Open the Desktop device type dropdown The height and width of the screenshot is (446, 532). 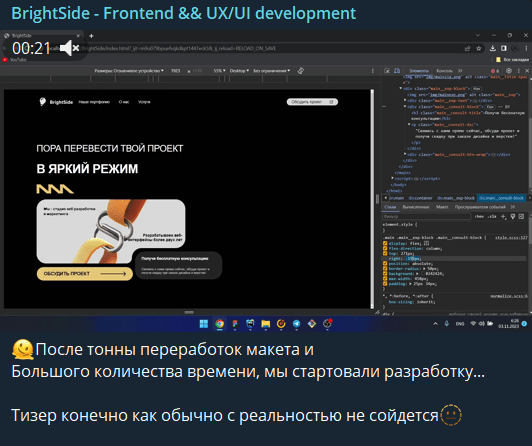(239, 71)
